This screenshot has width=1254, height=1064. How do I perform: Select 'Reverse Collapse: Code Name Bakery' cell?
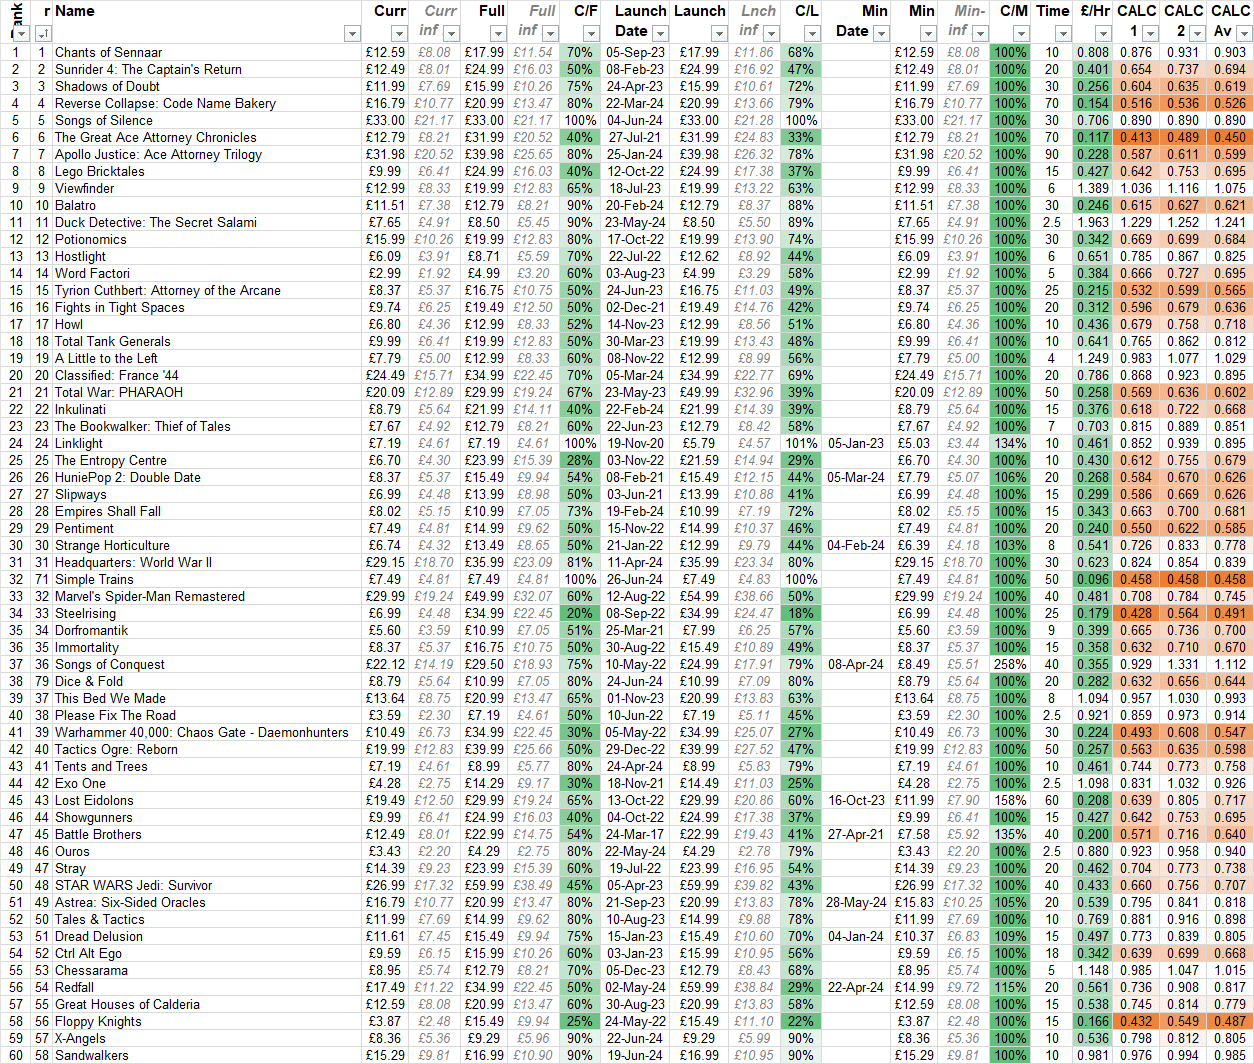(207, 103)
